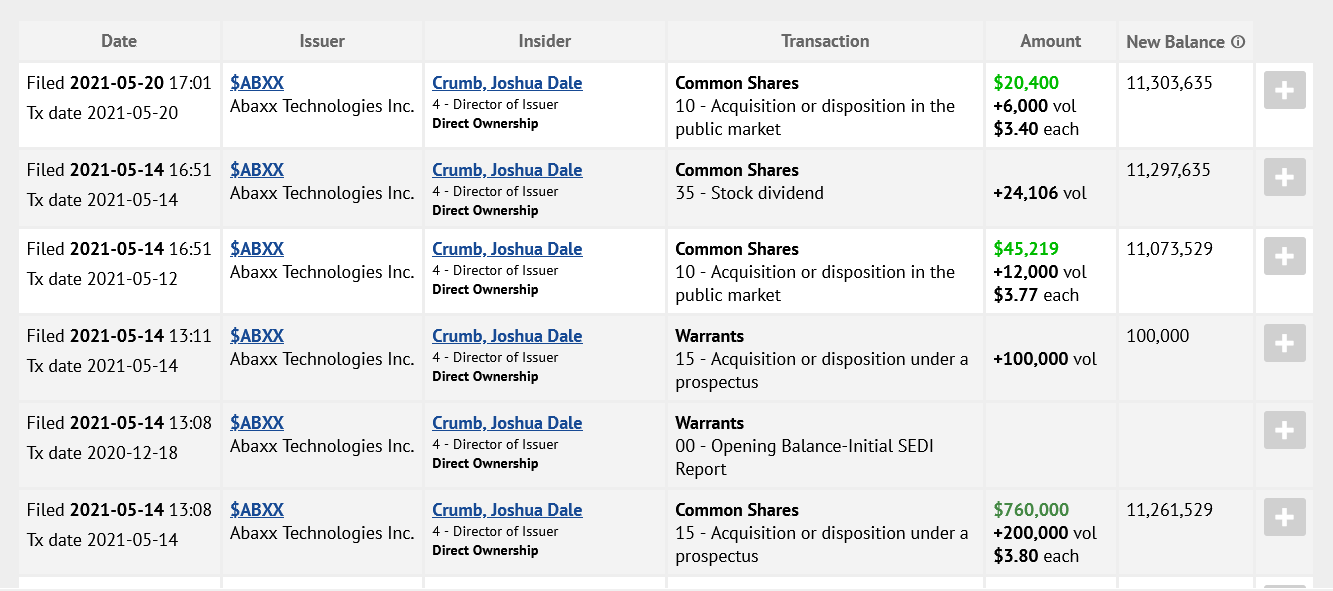Open insider link in $760,000 transaction row

coord(507,510)
